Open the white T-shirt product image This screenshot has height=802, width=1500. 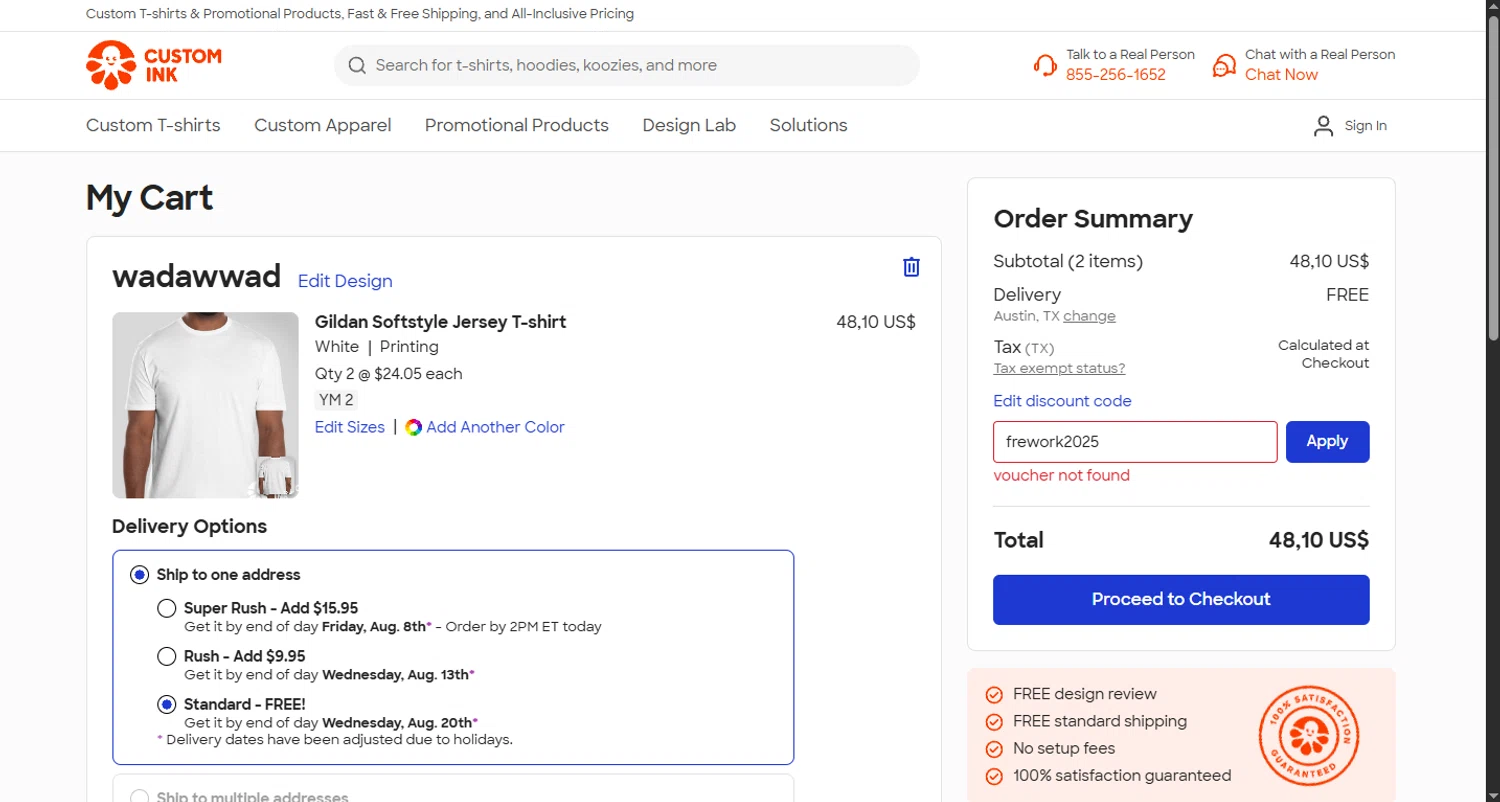coord(205,405)
